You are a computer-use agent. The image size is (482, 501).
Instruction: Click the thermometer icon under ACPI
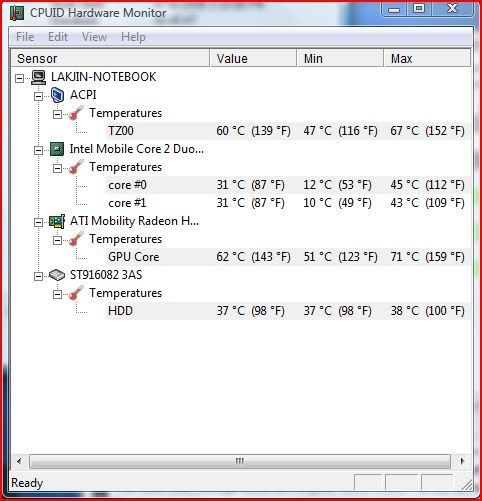pos(76,113)
